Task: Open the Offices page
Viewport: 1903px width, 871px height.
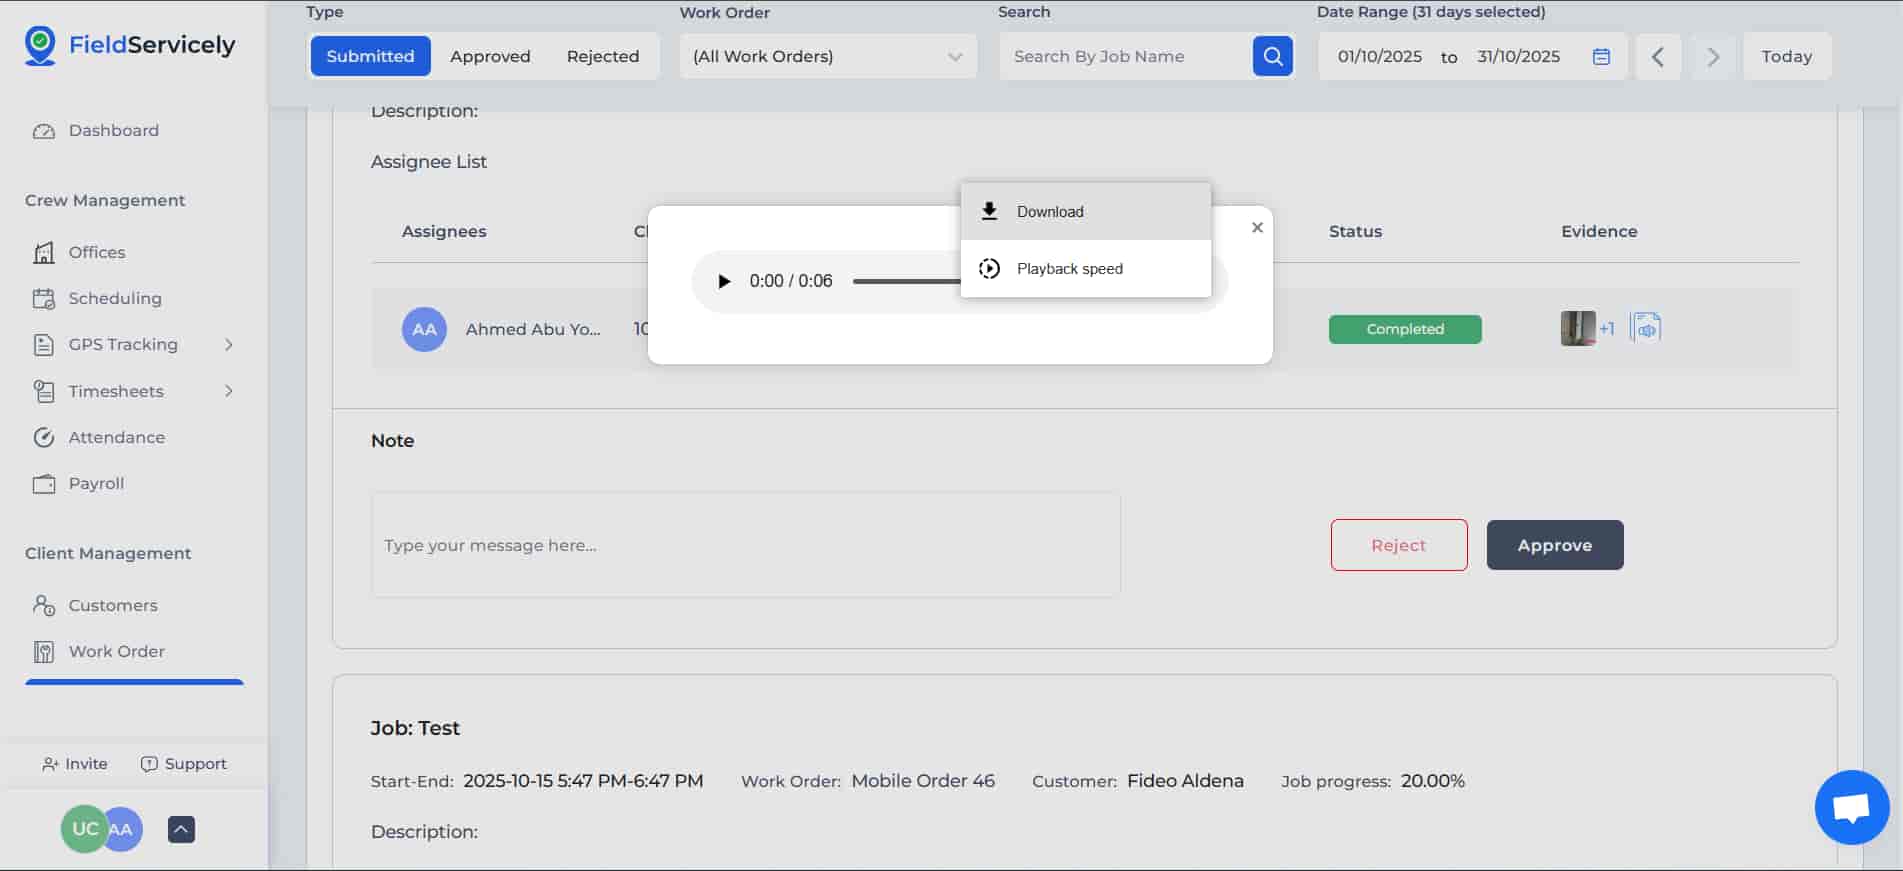Action: [80, 252]
